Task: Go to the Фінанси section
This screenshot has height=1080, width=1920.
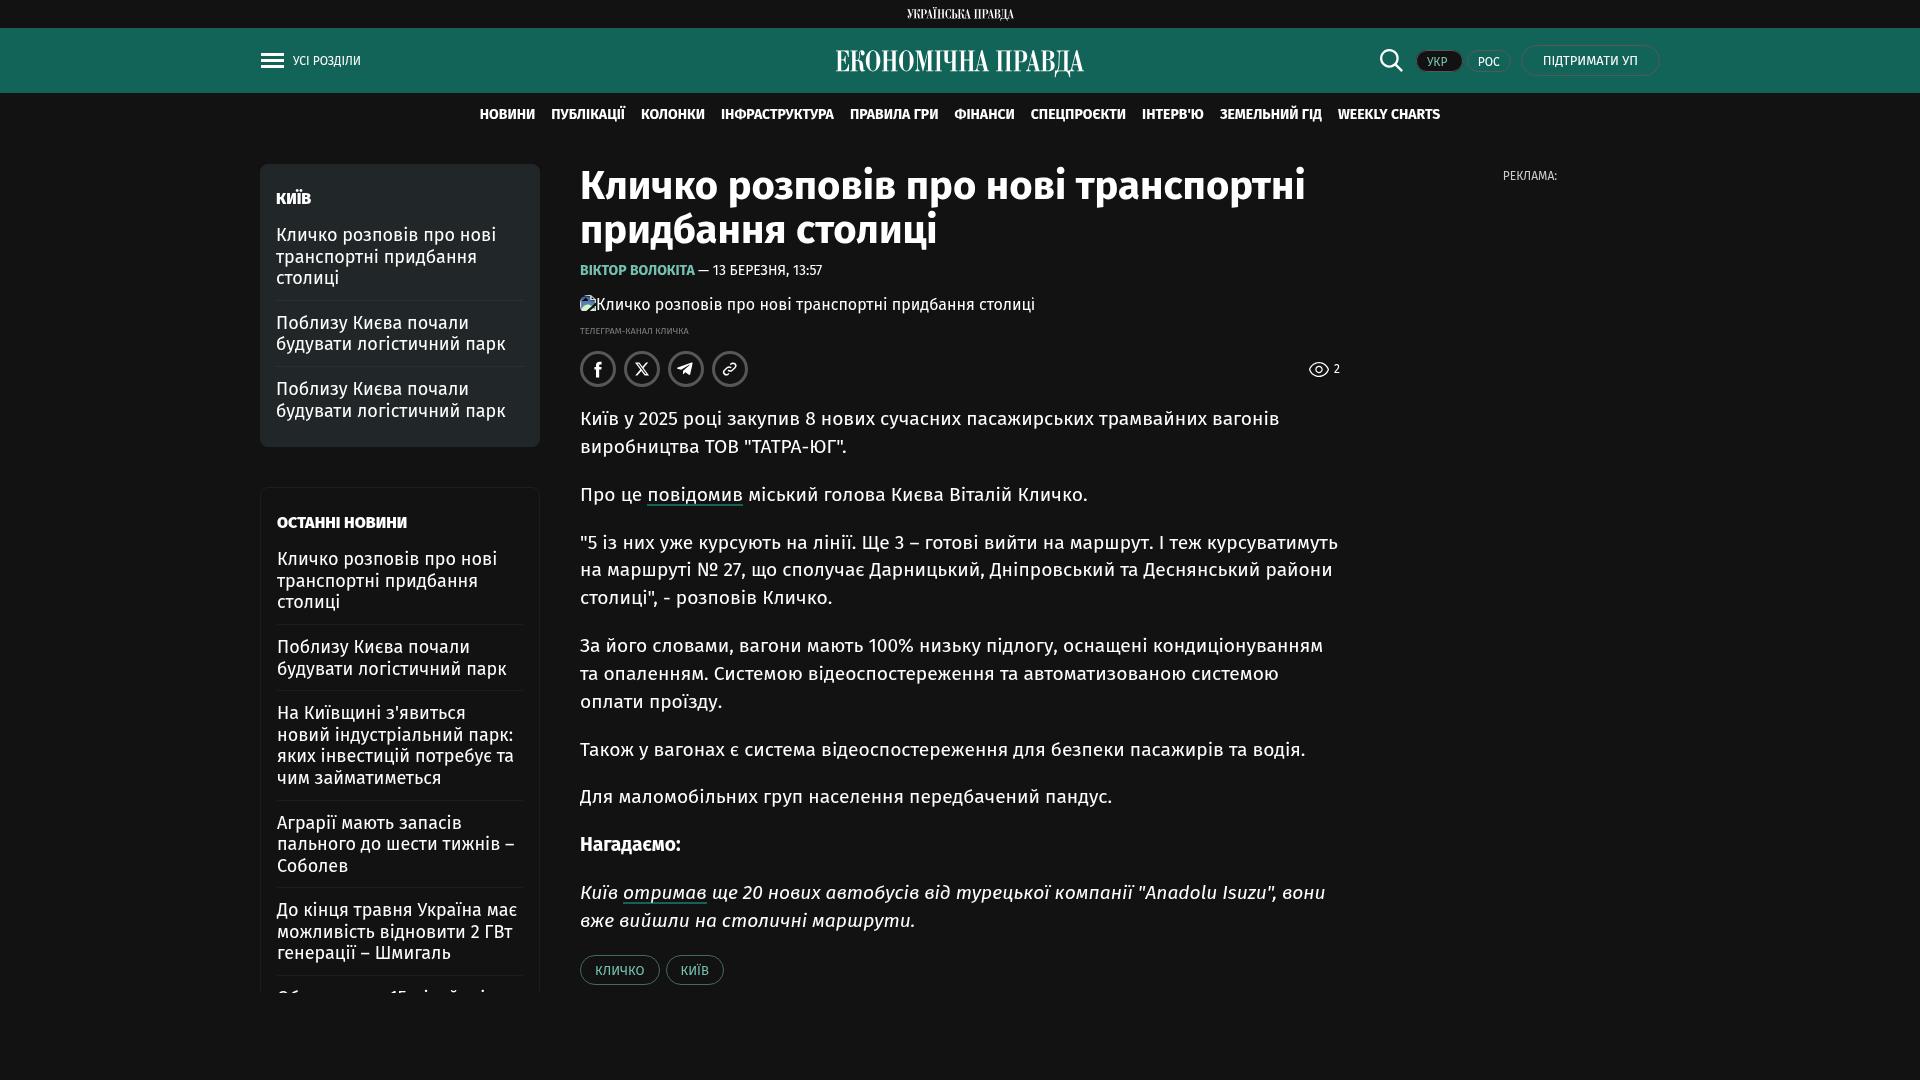Action: [984, 115]
